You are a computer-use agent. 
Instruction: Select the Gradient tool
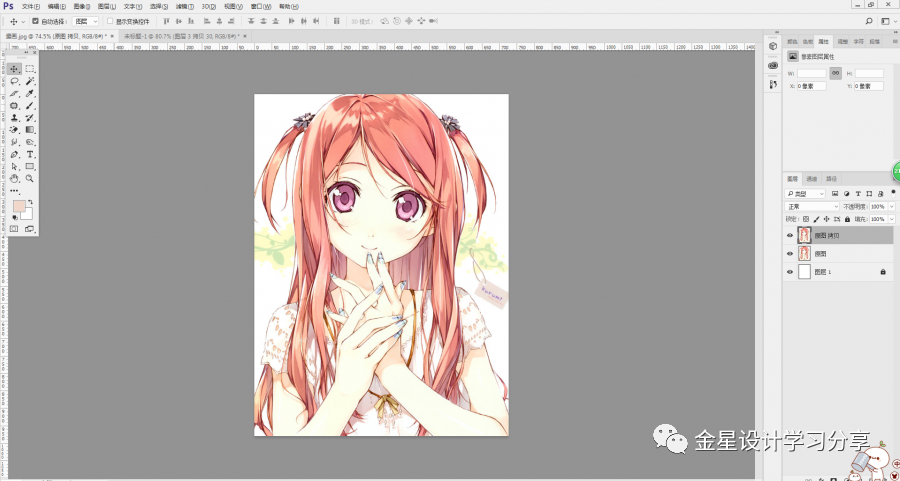[30, 130]
